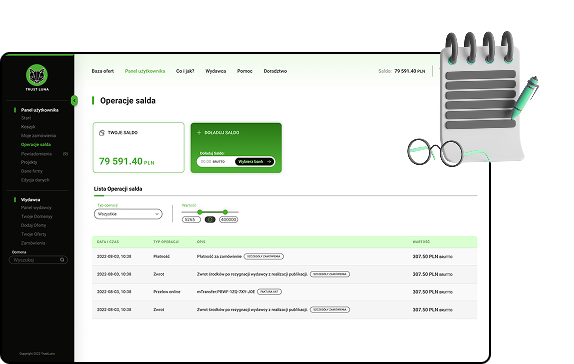Open Projekty in the sidebar
574x364 pixels.
tap(29, 162)
